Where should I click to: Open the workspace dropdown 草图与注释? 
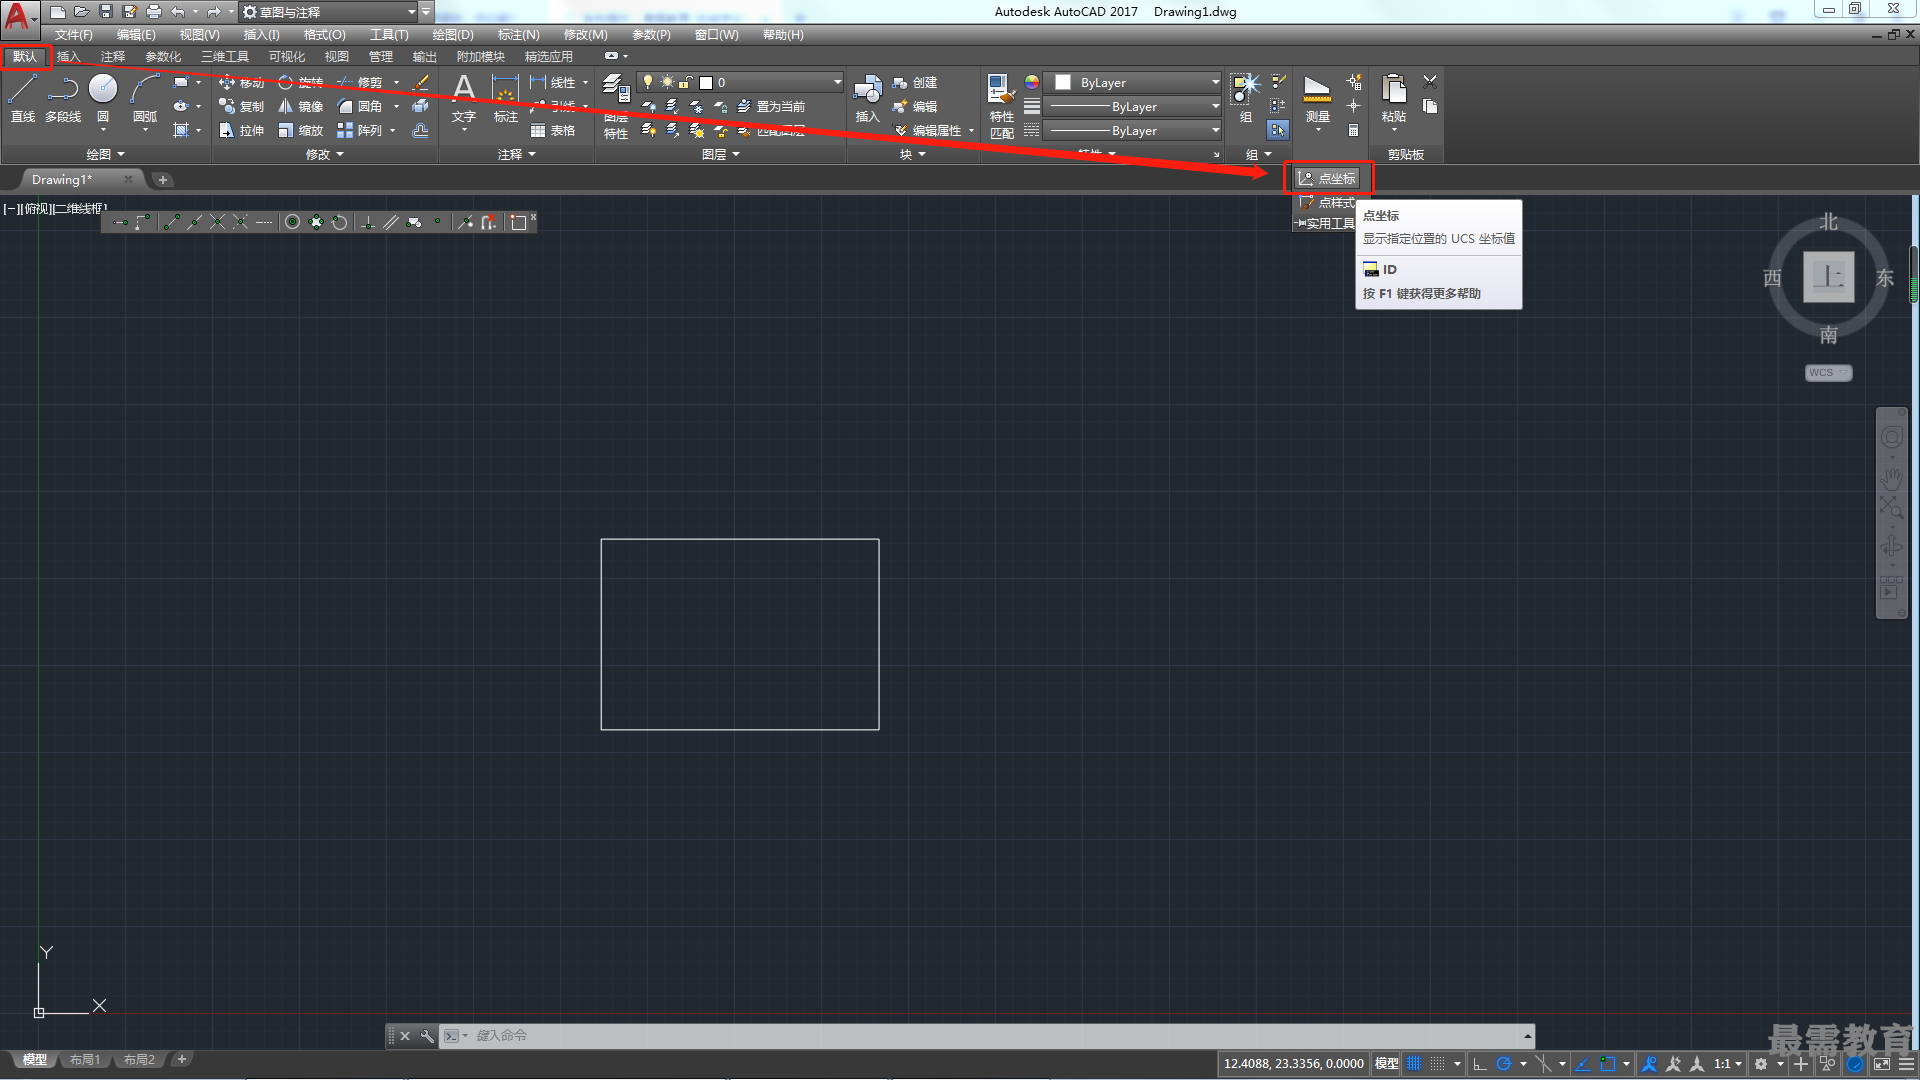click(329, 12)
